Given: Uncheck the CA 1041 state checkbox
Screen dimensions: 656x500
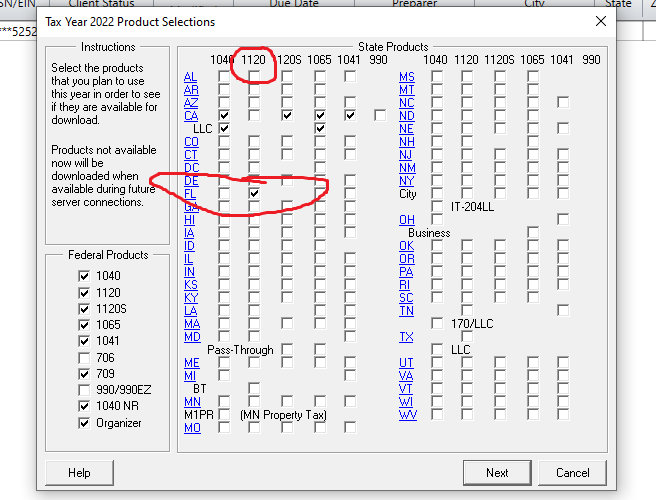Looking at the screenshot, I should pyautogui.click(x=350, y=115).
